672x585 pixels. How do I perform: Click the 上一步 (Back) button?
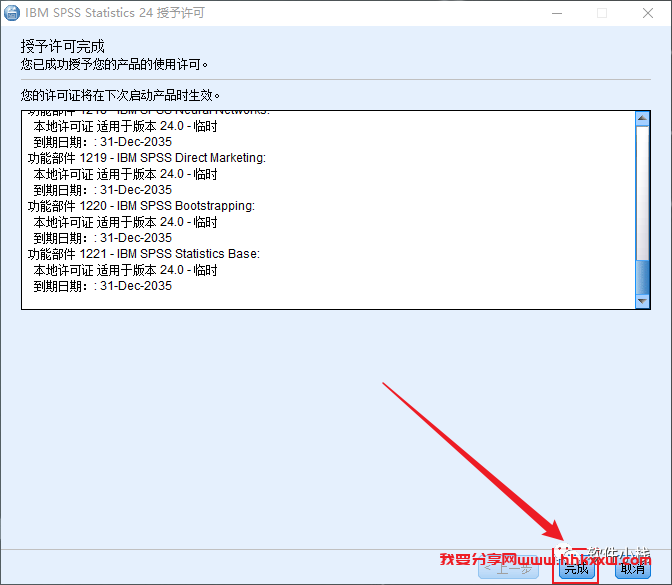(x=508, y=569)
